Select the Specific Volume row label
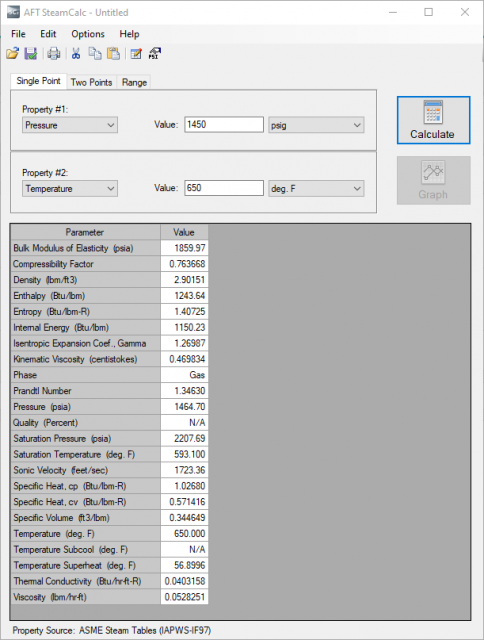Viewport: 484px width, 640px height. tap(85, 518)
